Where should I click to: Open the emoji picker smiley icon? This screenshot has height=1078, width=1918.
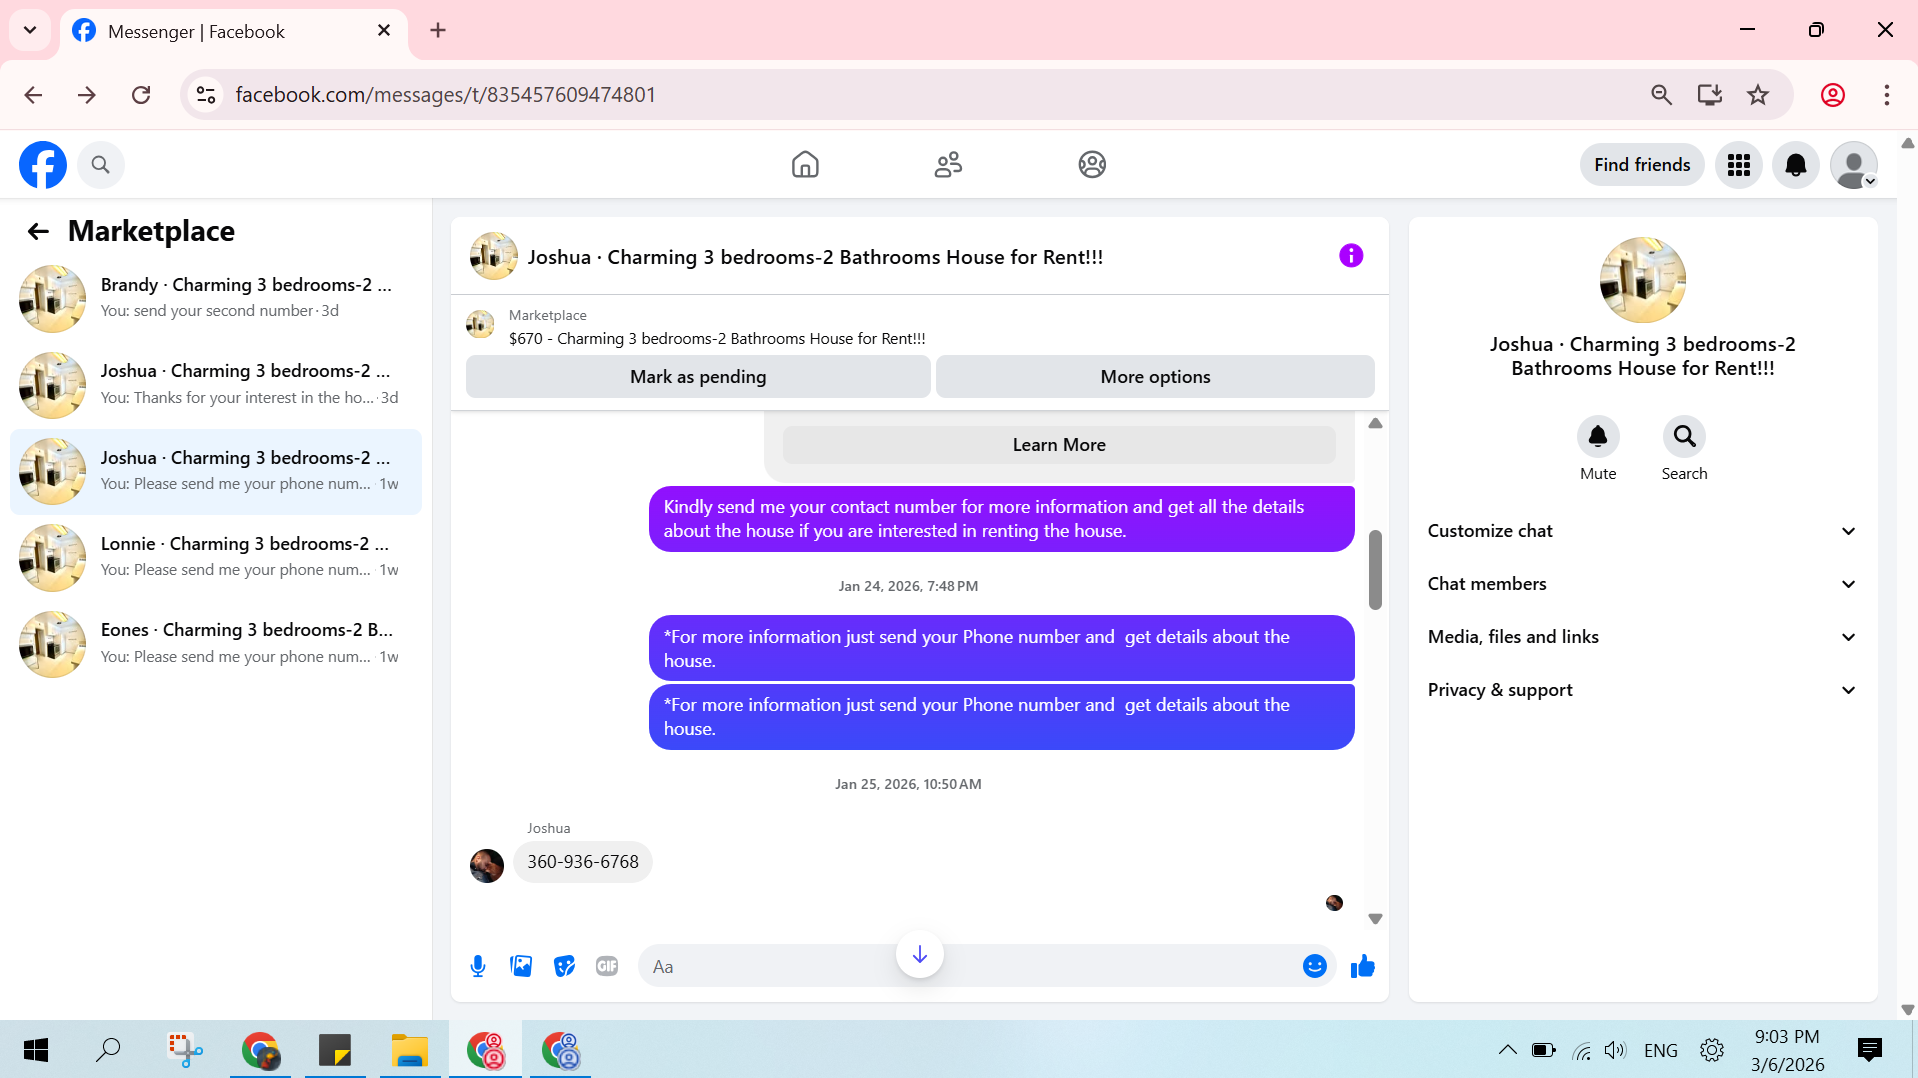1314,966
